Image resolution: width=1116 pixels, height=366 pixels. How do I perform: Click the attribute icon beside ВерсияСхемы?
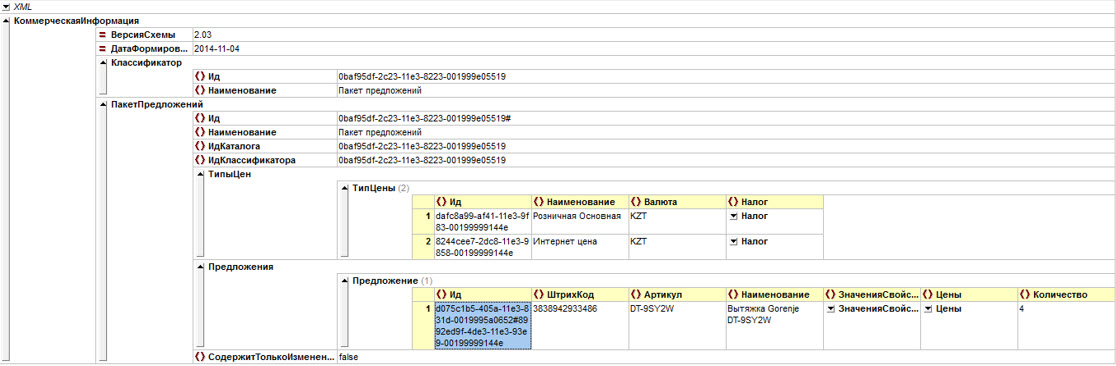tap(102, 35)
